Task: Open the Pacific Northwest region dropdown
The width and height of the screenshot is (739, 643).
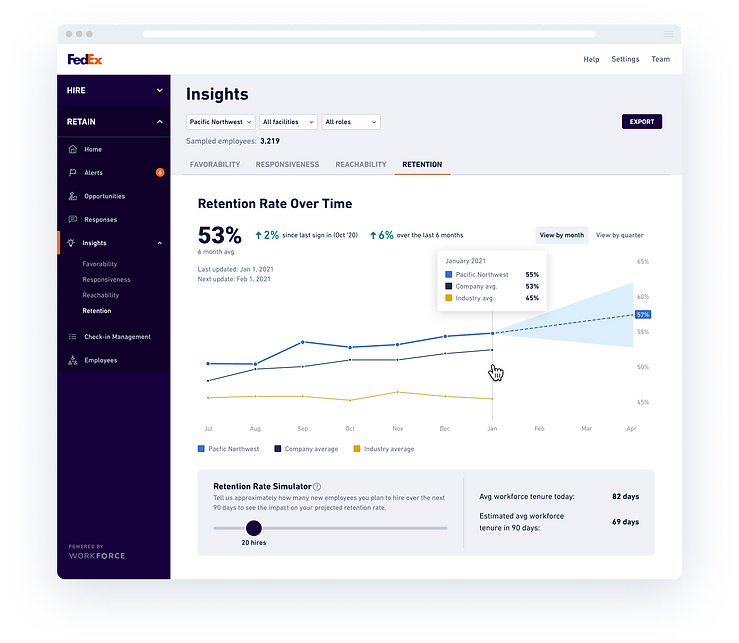Action: [221, 122]
